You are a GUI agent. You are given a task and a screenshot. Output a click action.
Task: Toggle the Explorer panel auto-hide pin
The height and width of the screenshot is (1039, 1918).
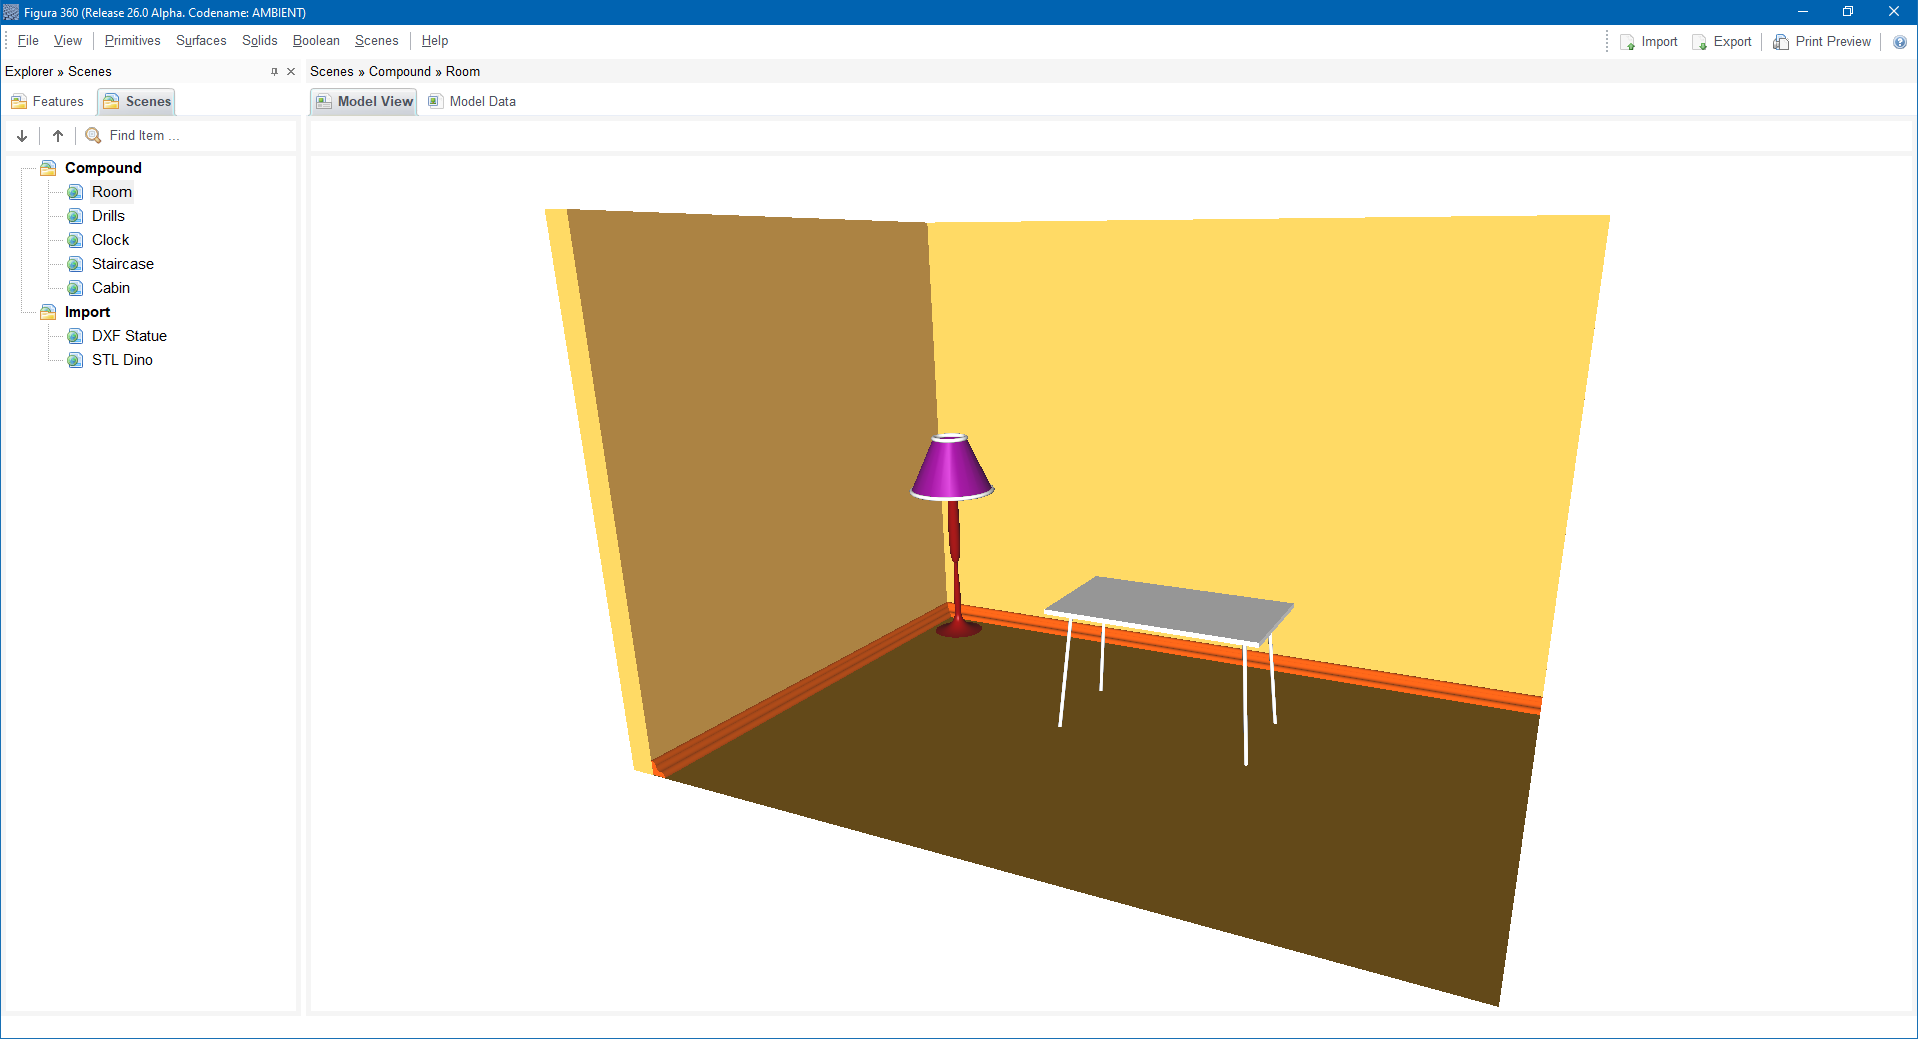pos(273,71)
